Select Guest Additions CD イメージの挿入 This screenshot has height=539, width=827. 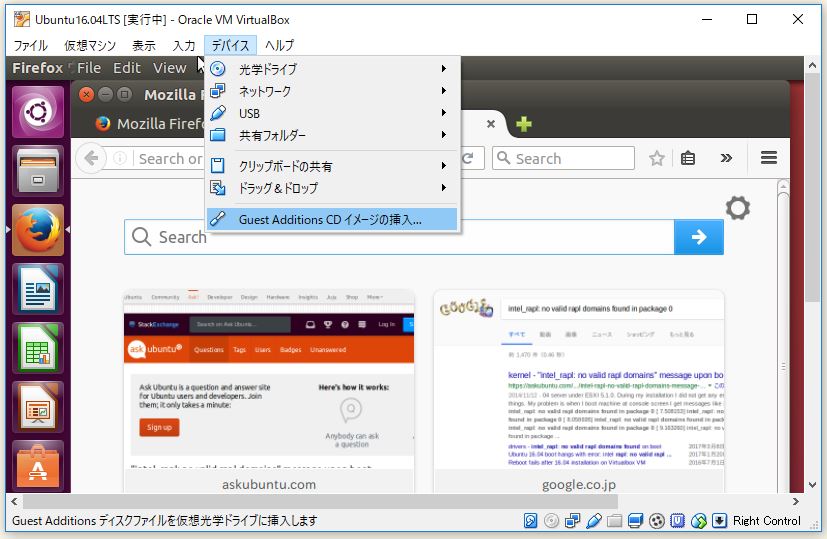pyautogui.click(x=332, y=219)
